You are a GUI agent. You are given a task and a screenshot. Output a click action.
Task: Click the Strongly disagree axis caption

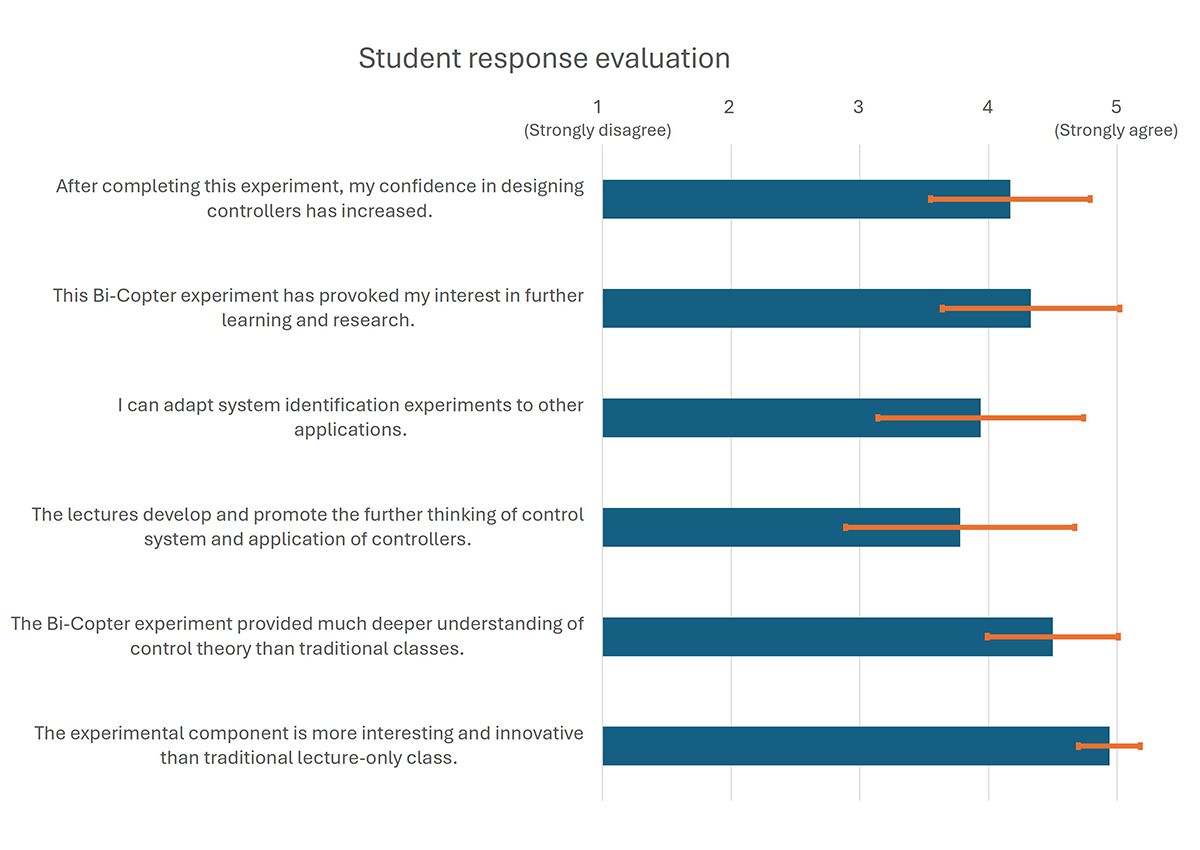pos(598,131)
